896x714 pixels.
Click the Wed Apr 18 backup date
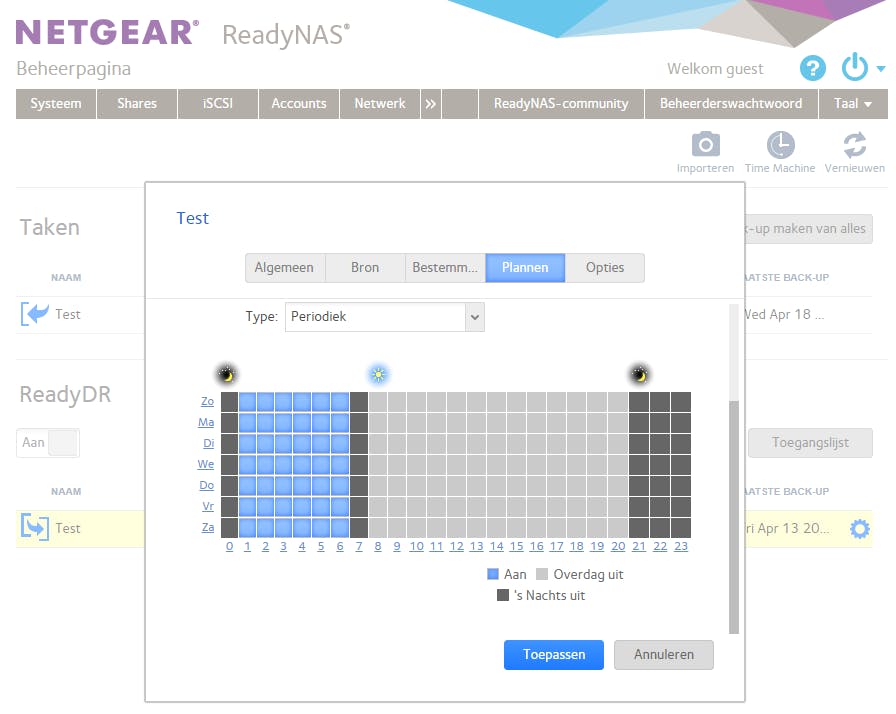coord(783,314)
